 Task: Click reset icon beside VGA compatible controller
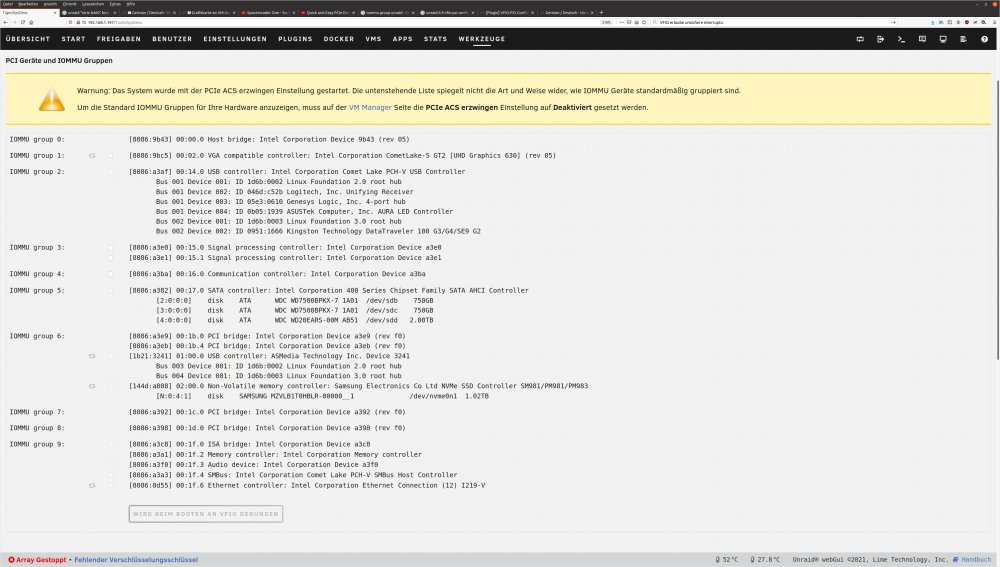tap(92, 156)
